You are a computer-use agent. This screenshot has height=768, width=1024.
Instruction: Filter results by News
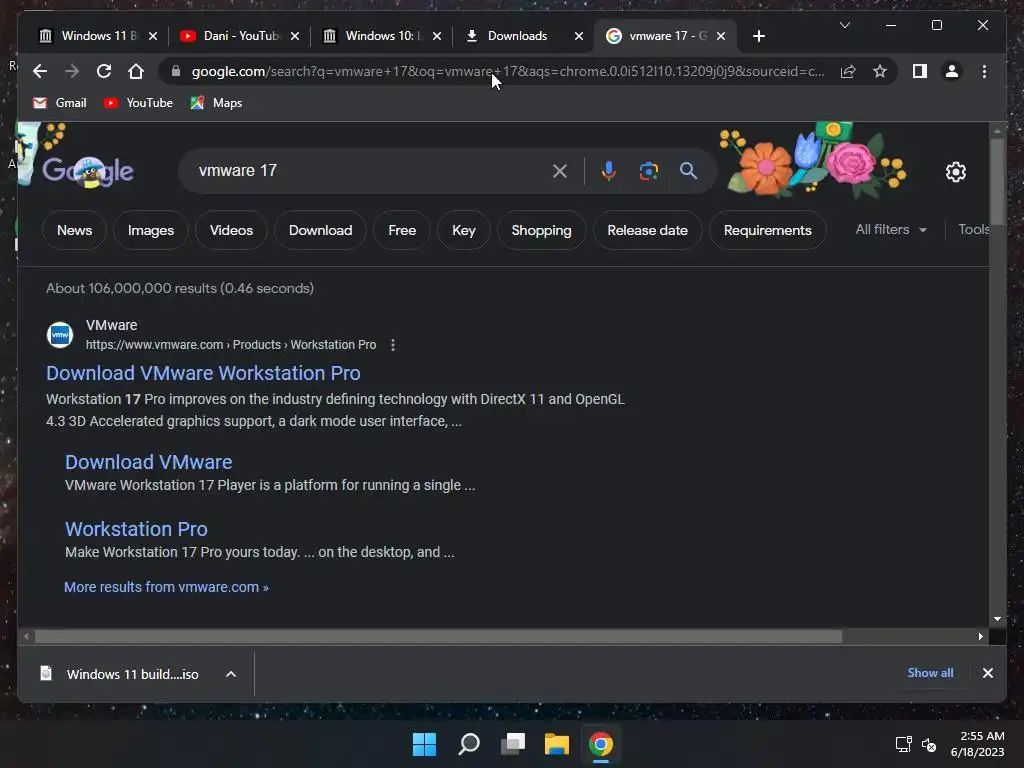(x=74, y=230)
